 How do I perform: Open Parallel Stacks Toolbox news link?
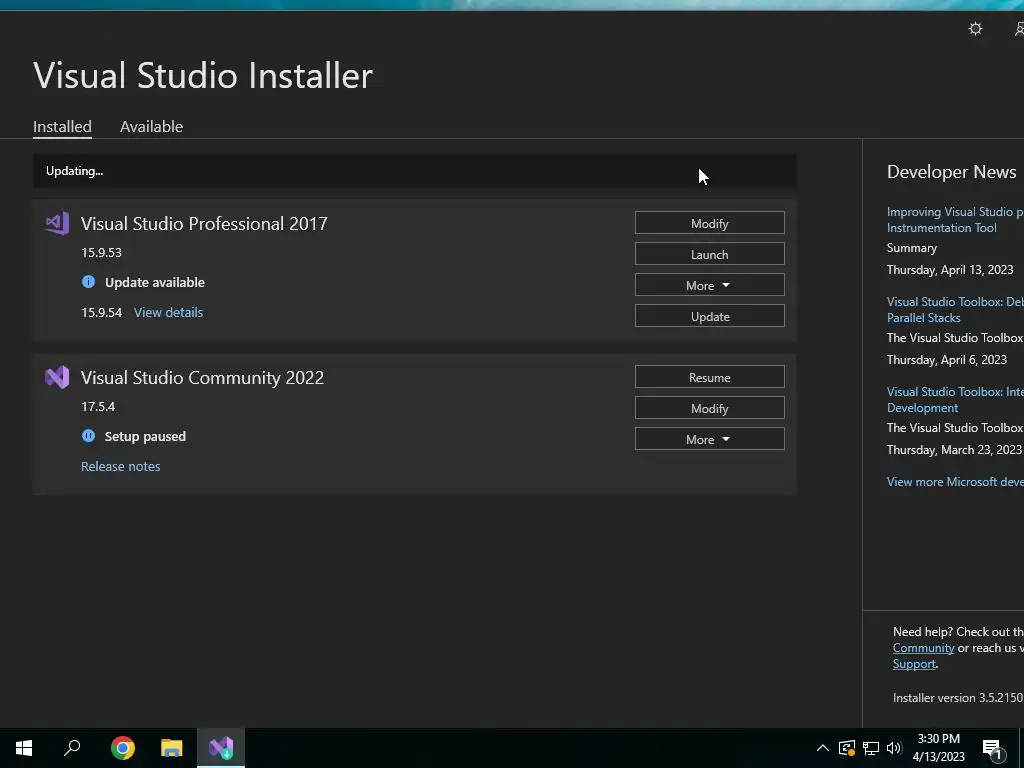click(x=955, y=310)
